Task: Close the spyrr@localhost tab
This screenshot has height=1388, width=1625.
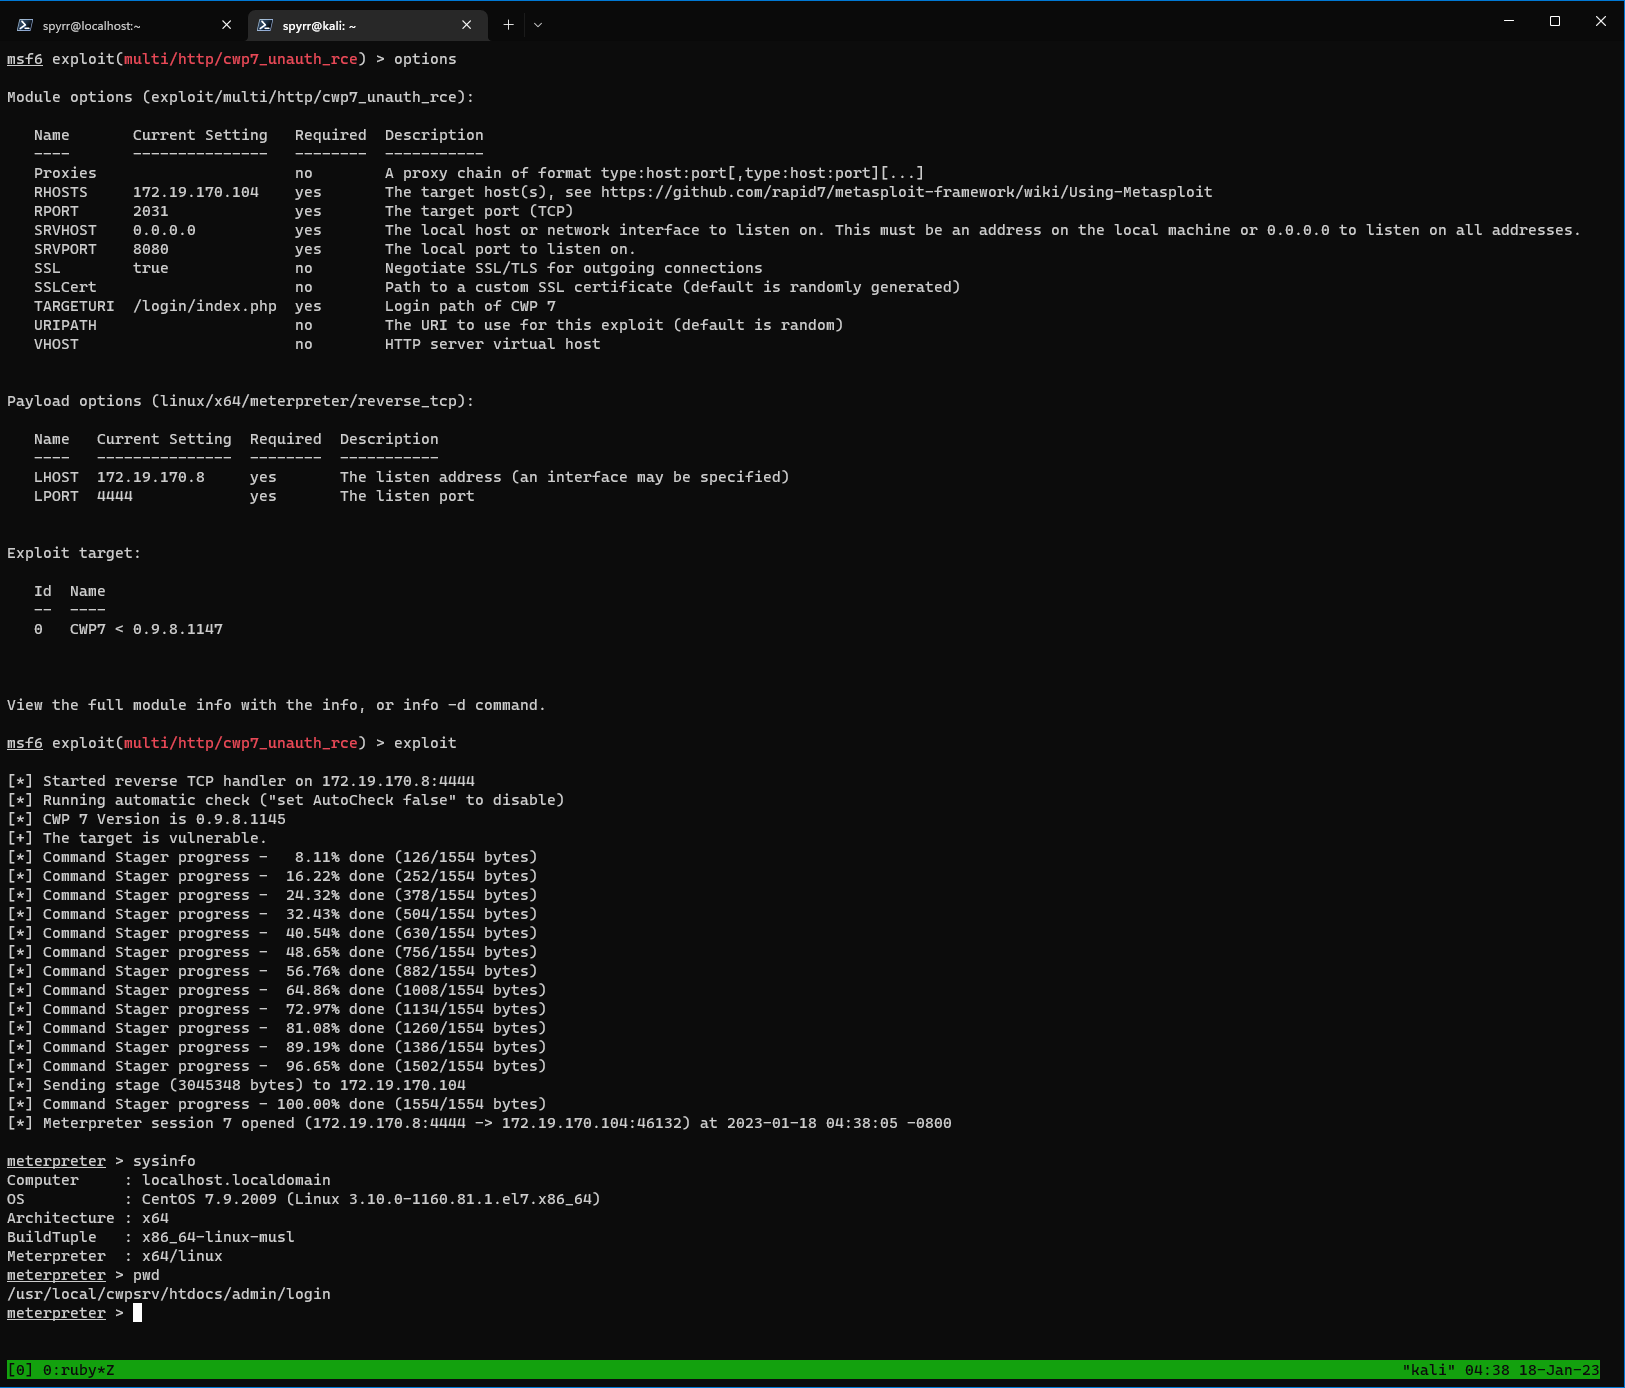Action: (x=226, y=25)
